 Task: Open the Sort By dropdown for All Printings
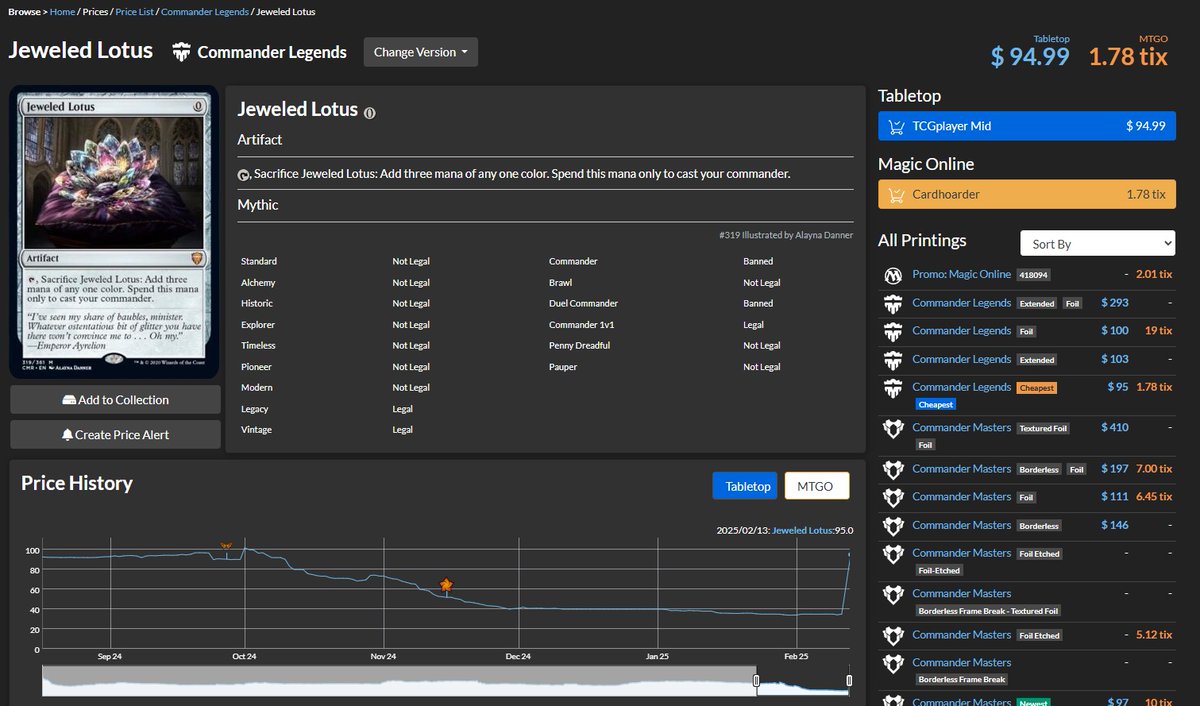pyautogui.click(x=1097, y=244)
